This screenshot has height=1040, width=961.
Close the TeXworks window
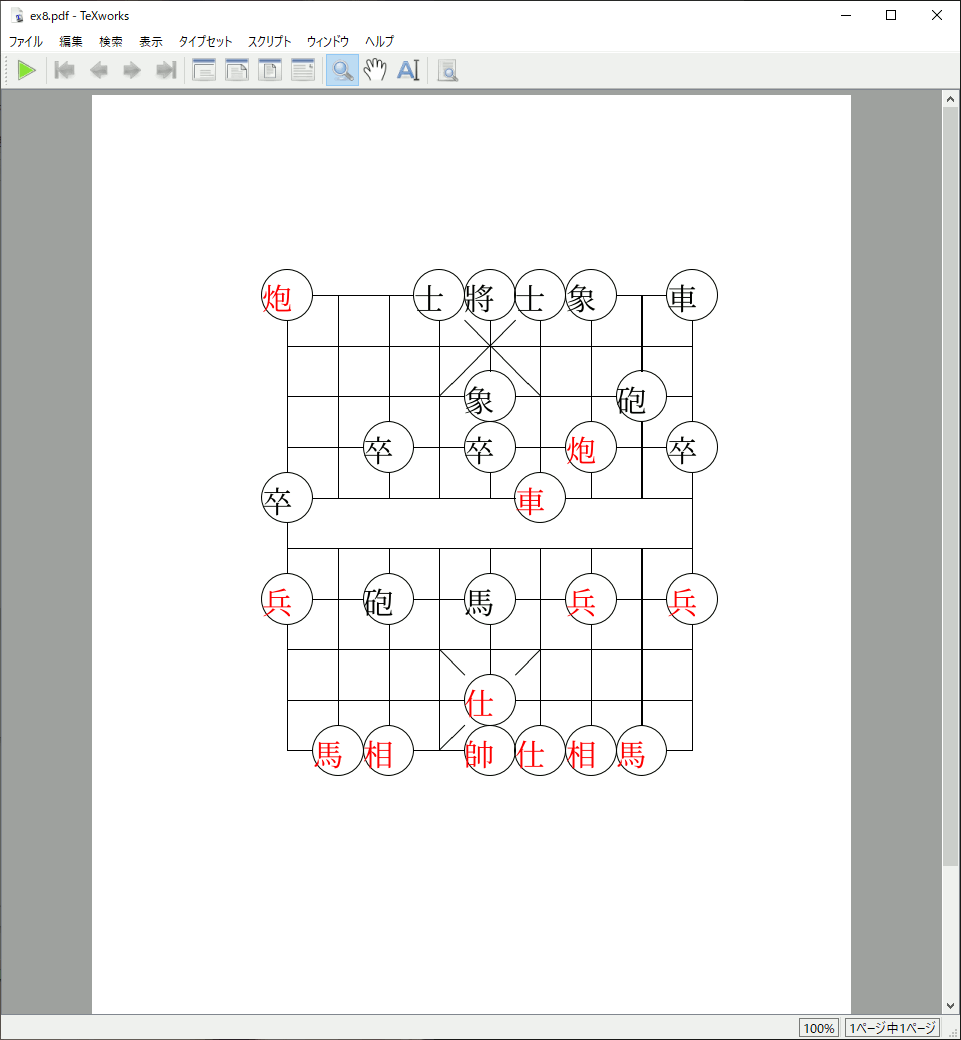tap(936, 15)
